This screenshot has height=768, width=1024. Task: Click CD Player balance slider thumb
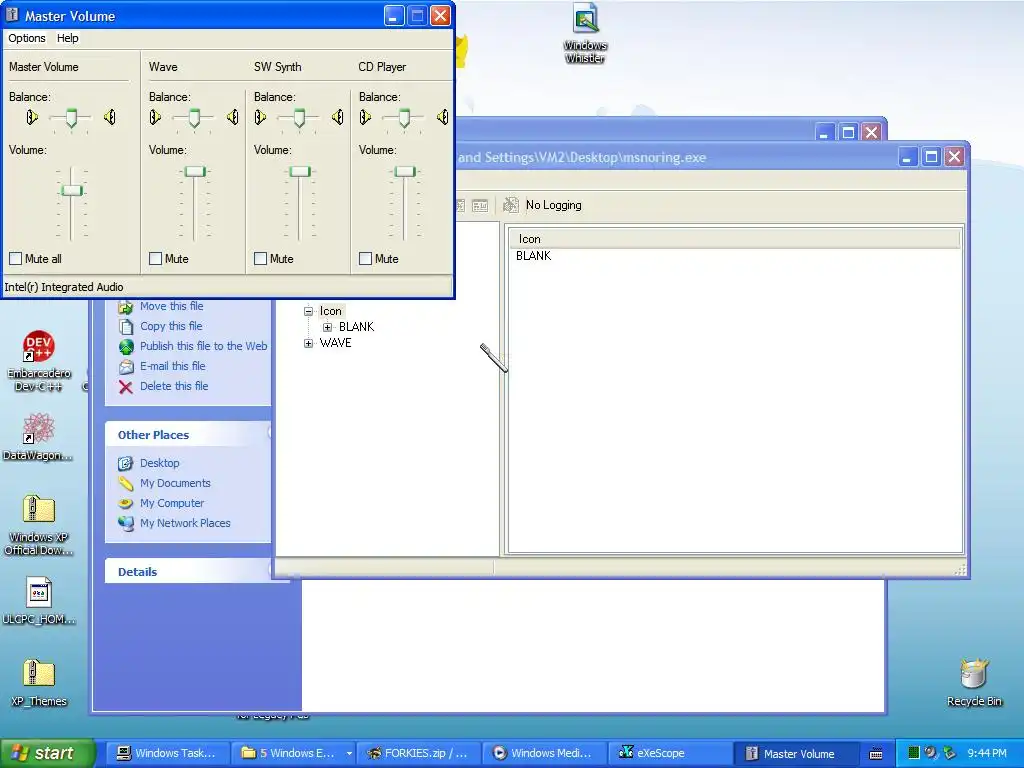pos(405,118)
